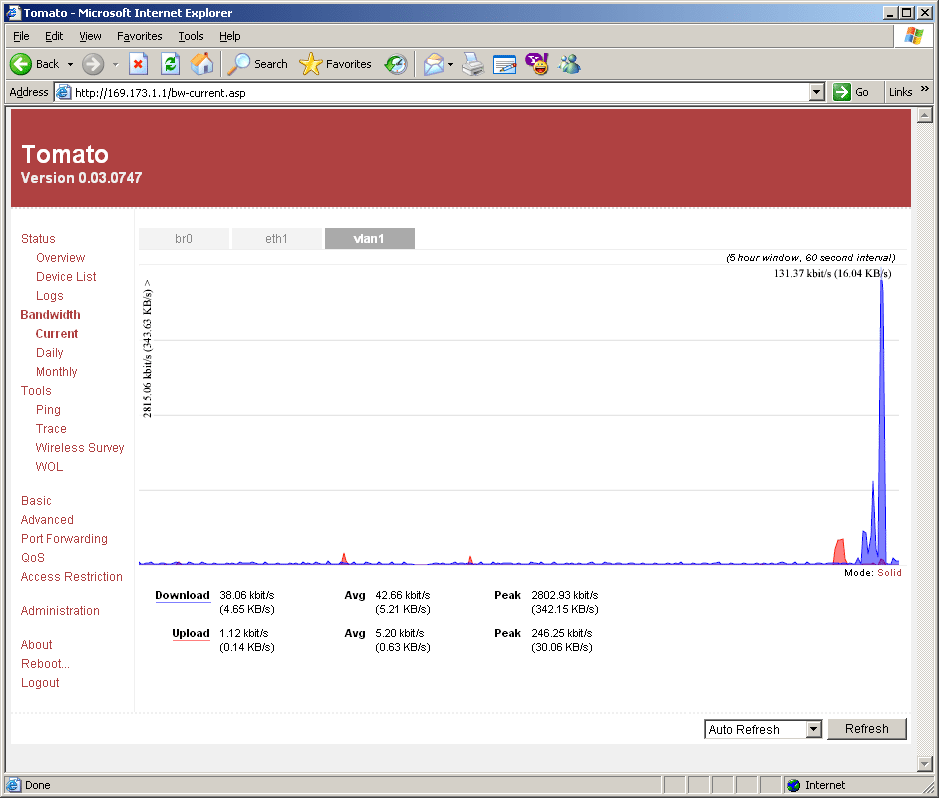Screen dimensions: 939x798
Task: Click Reboot... link
Action: click(x=46, y=664)
